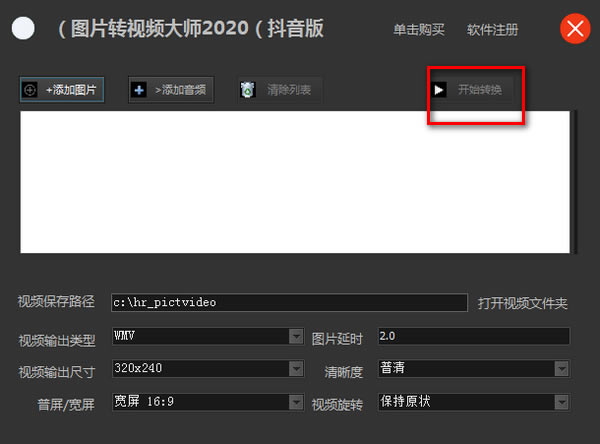The width and height of the screenshot is (600, 444).
Task: Click the 清除列表 button label
Action: [x=289, y=90]
